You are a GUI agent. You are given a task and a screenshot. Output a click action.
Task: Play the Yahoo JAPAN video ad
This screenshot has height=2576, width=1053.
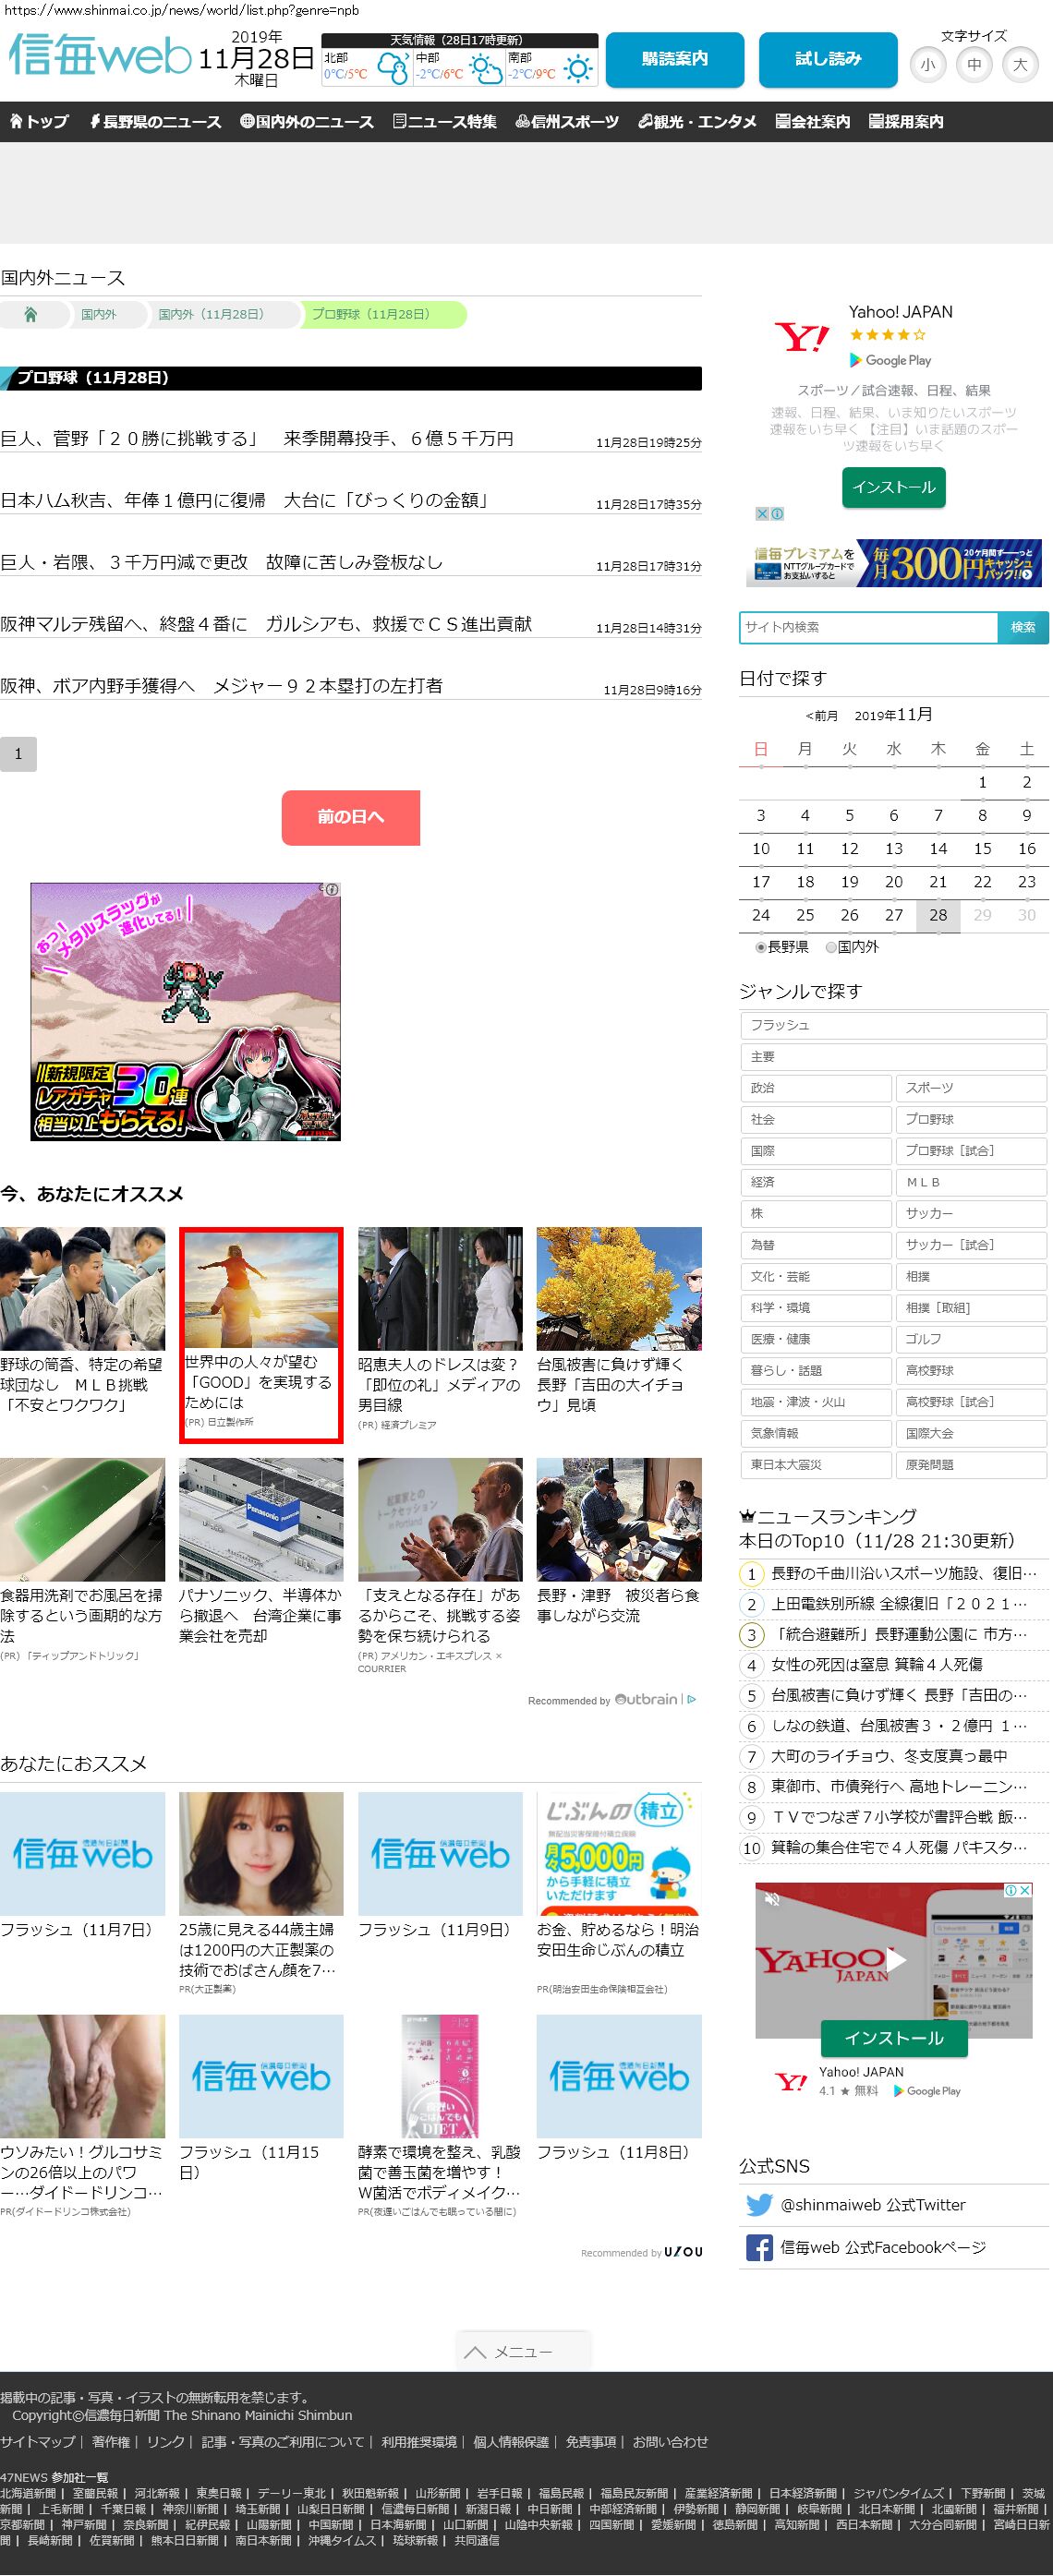coord(895,1959)
